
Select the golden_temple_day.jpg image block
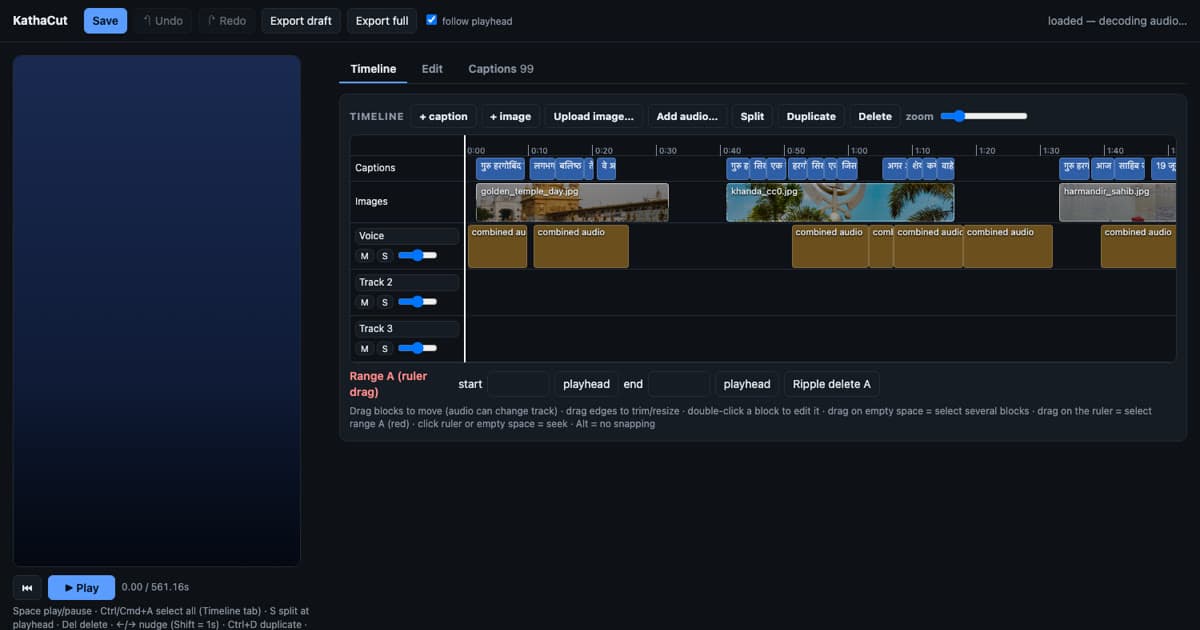click(572, 202)
